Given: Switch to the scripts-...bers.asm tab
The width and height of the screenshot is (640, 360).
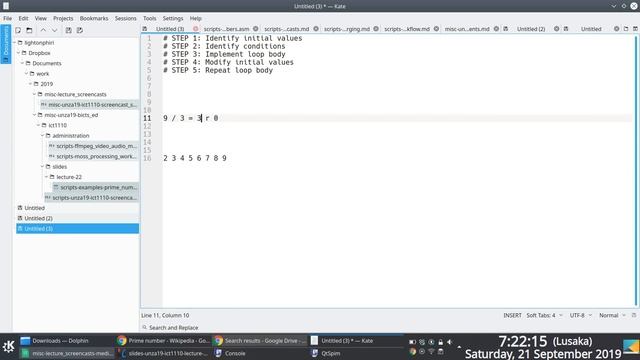Looking at the screenshot, I should (x=226, y=29).
